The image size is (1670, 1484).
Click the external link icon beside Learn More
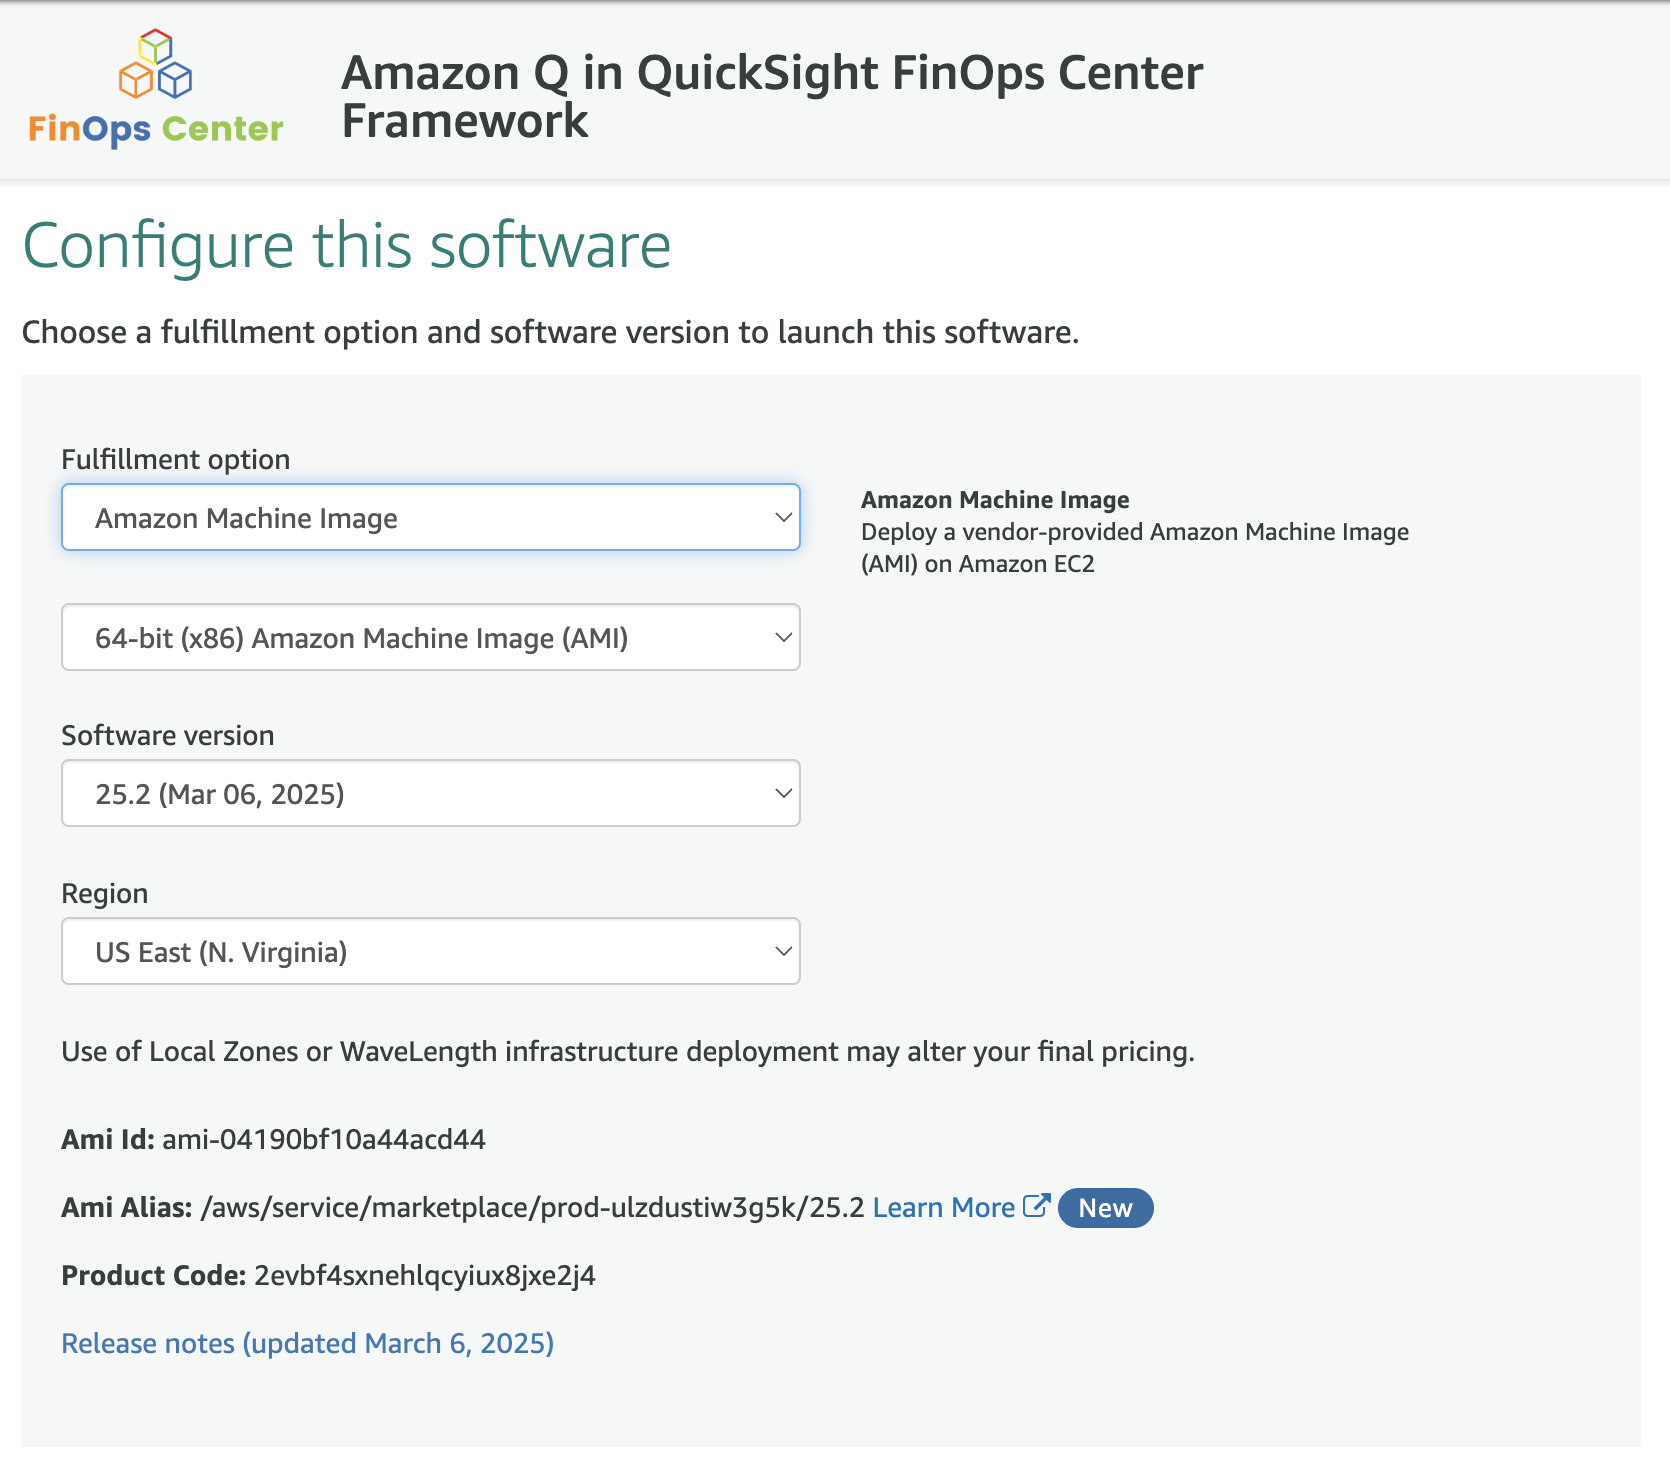tap(1036, 1206)
